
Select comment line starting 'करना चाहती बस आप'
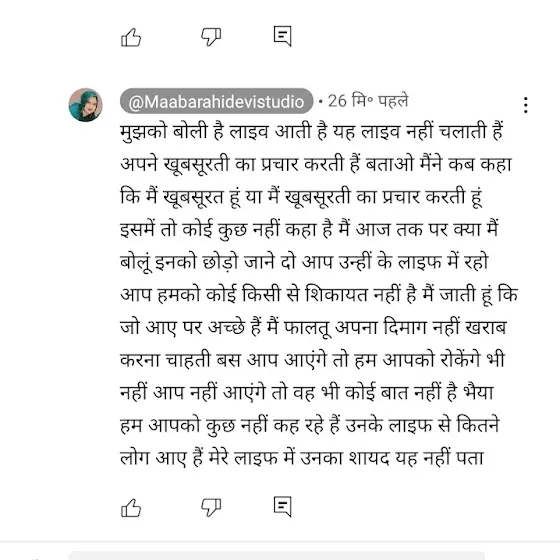[x=312, y=360]
